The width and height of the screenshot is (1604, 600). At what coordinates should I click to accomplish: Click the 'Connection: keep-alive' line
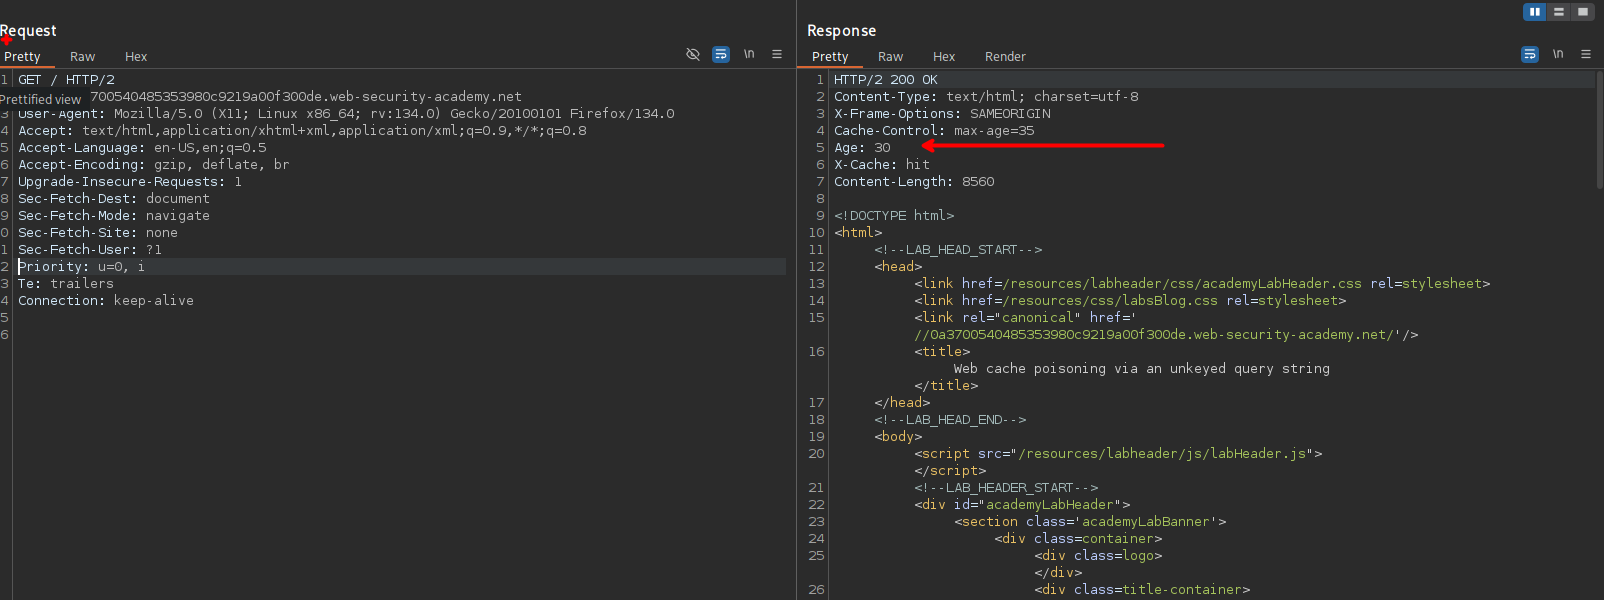(x=106, y=300)
